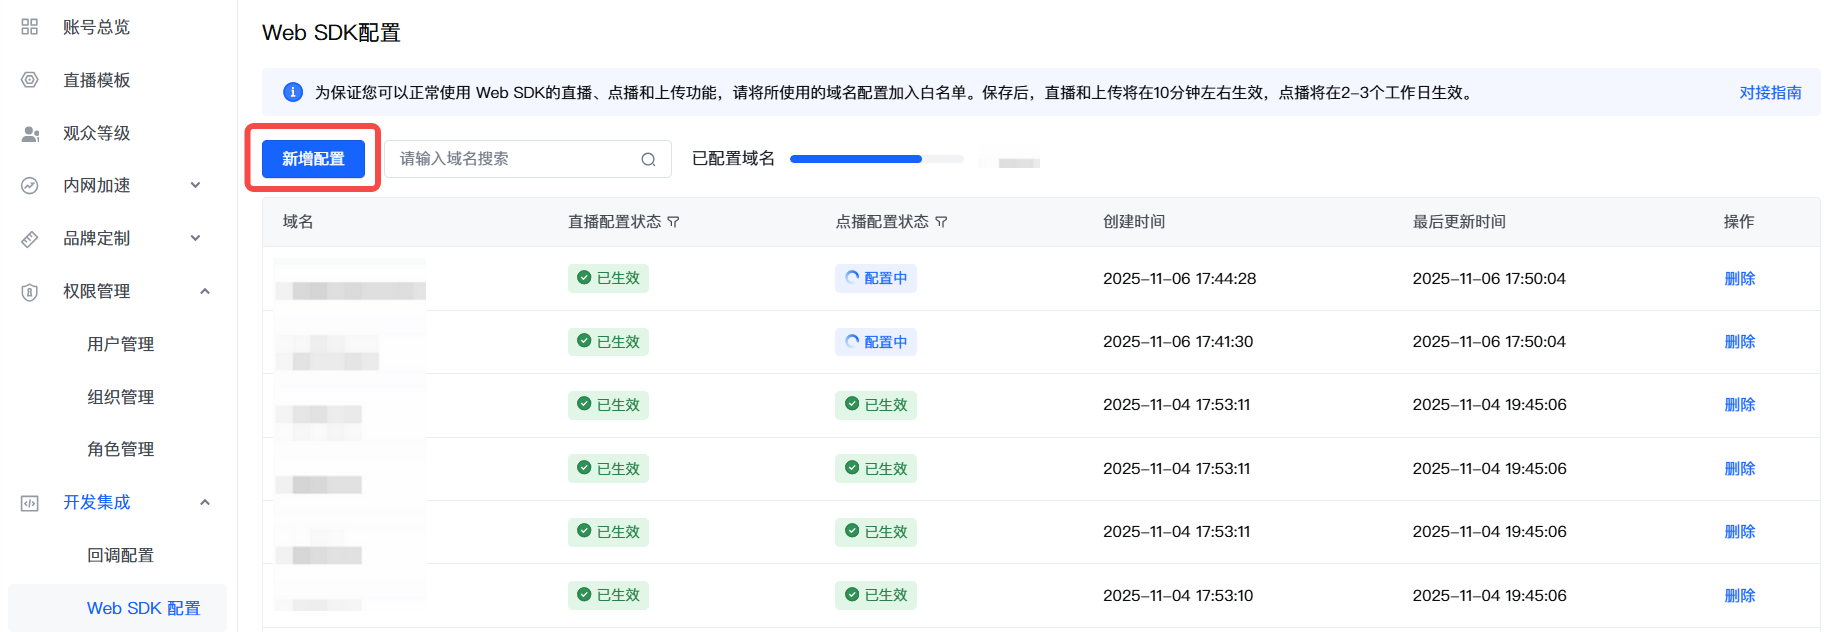Collapse the 权限管理 menu chevron
The height and width of the screenshot is (632, 1824).
[205, 291]
